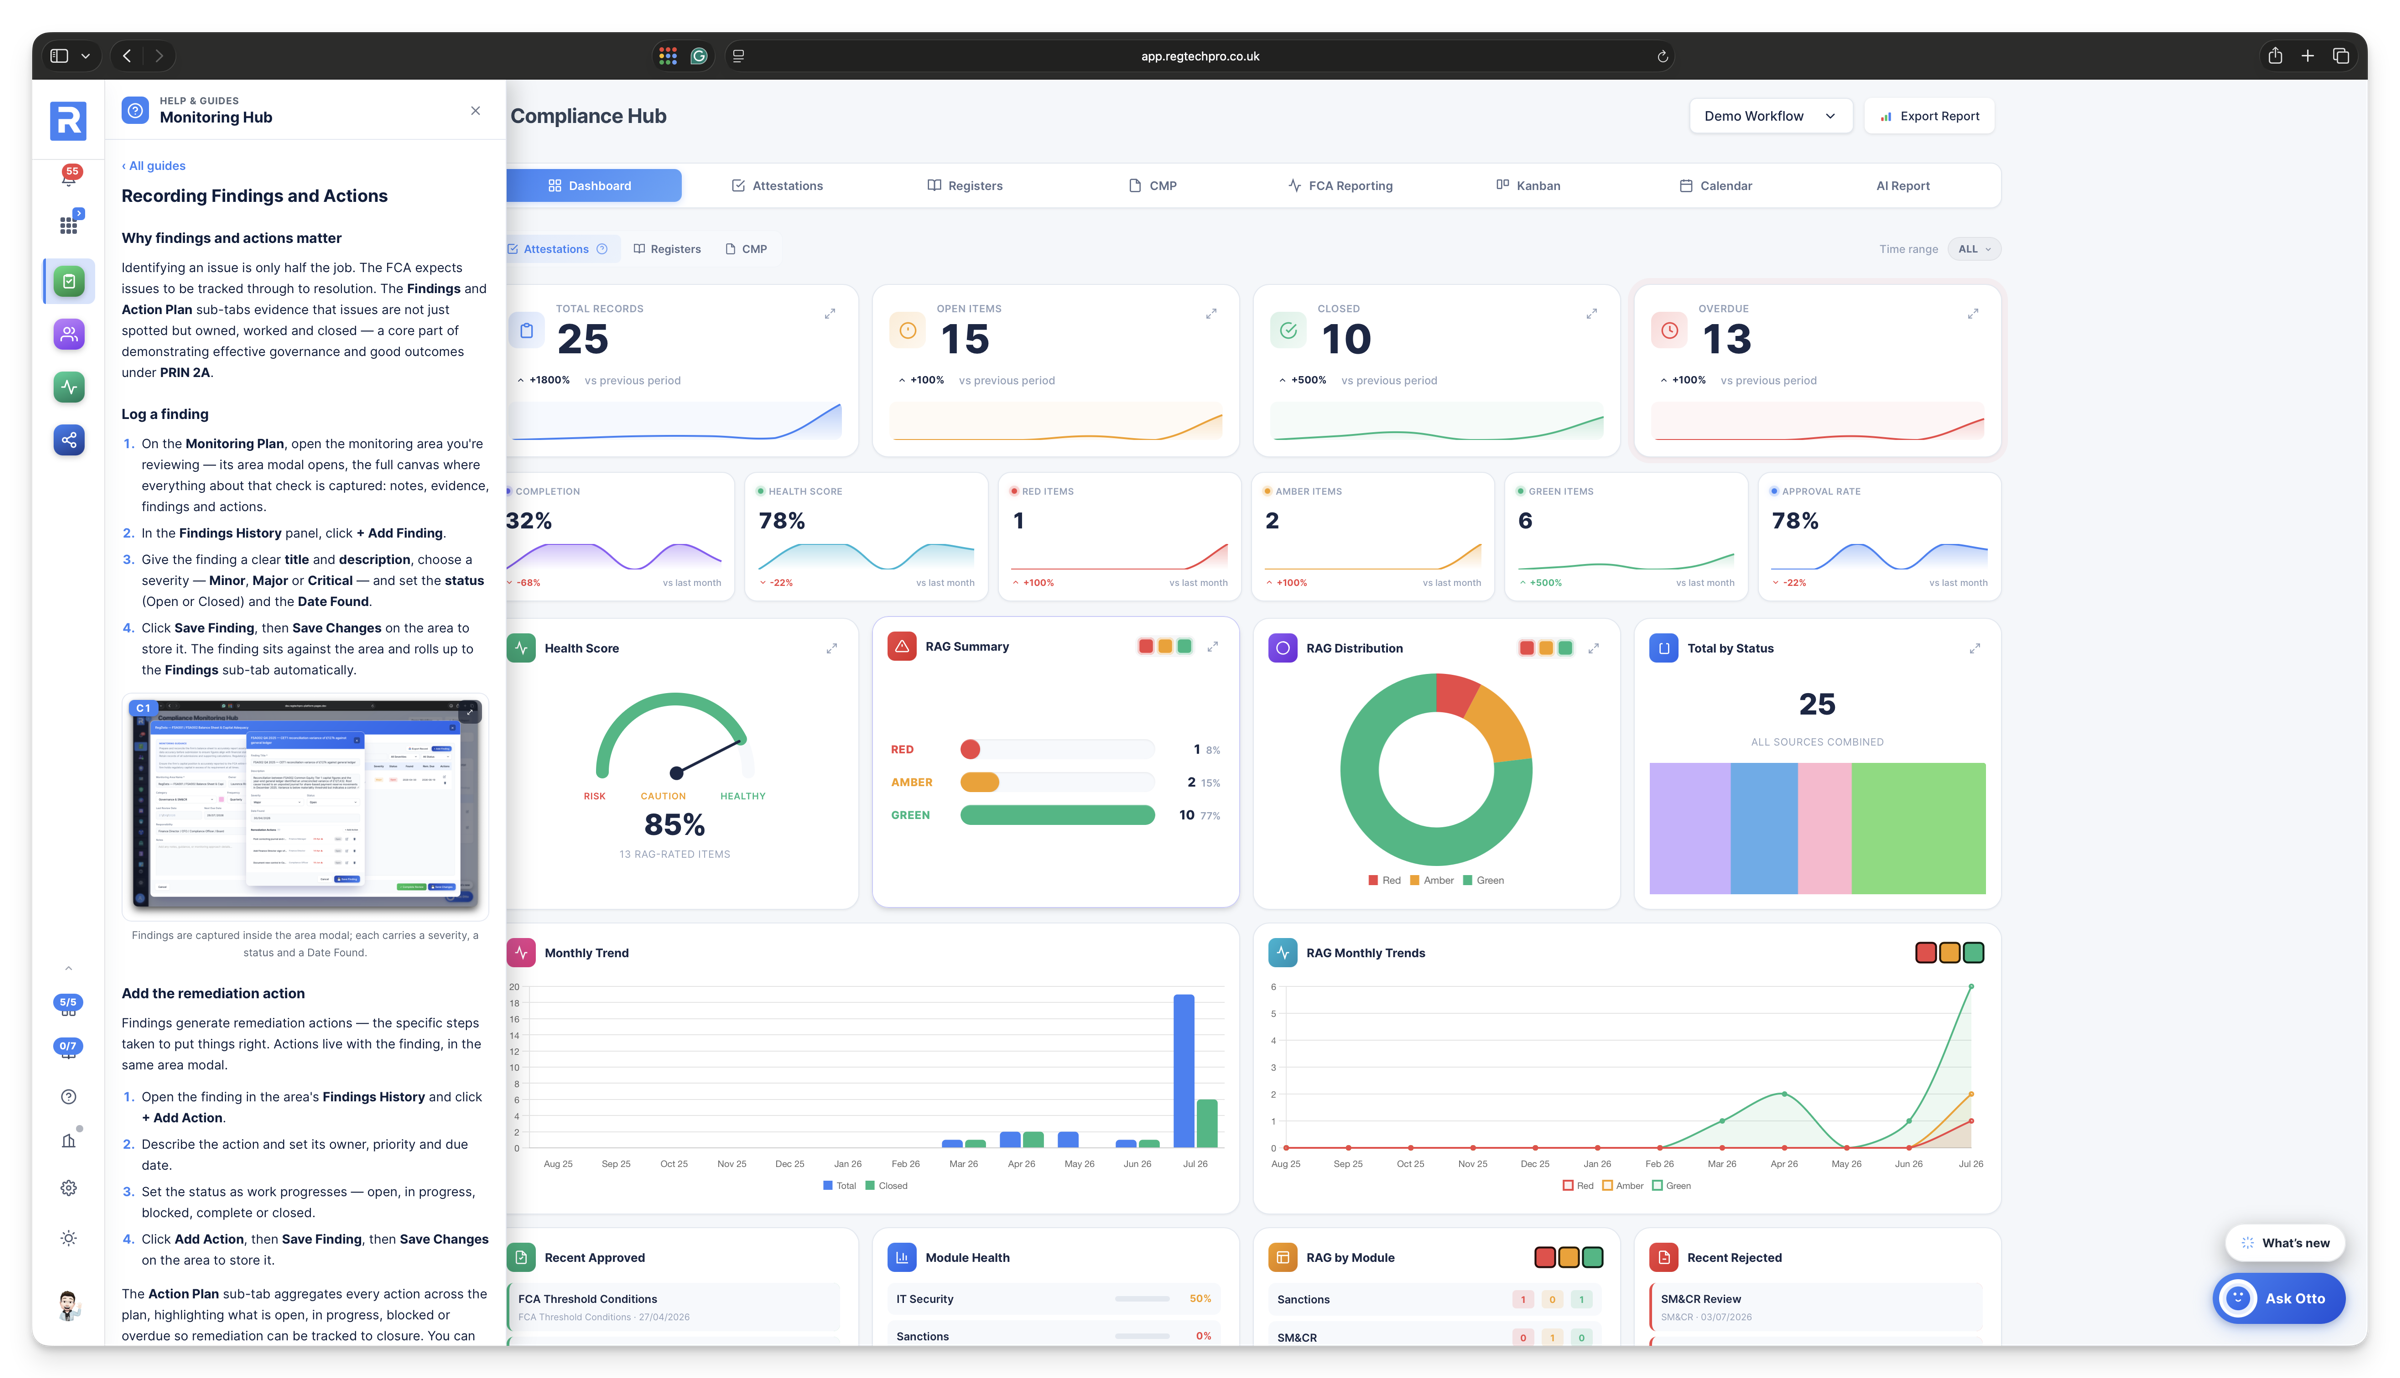Click the Export Report button
Viewport: 2400px width, 1378px height.
coord(1930,116)
